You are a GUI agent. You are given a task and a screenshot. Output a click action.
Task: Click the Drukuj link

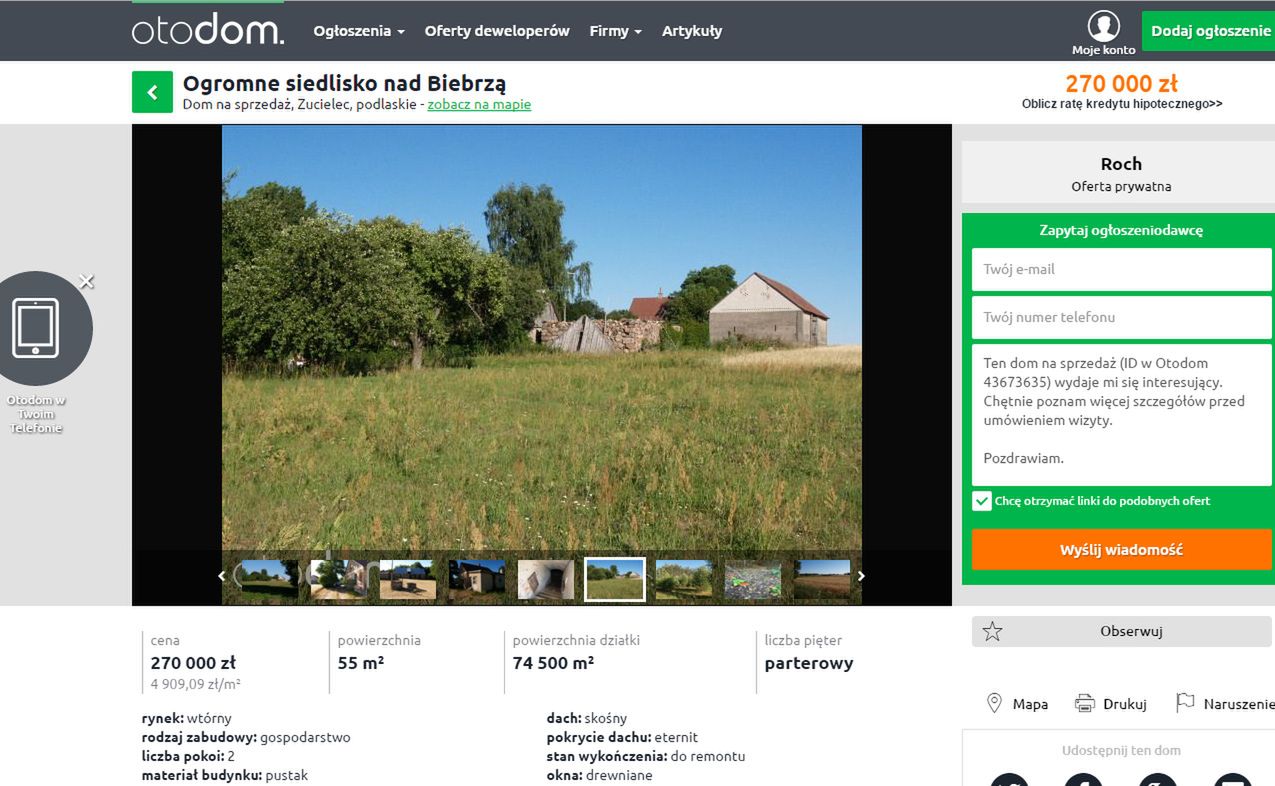pos(1125,704)
